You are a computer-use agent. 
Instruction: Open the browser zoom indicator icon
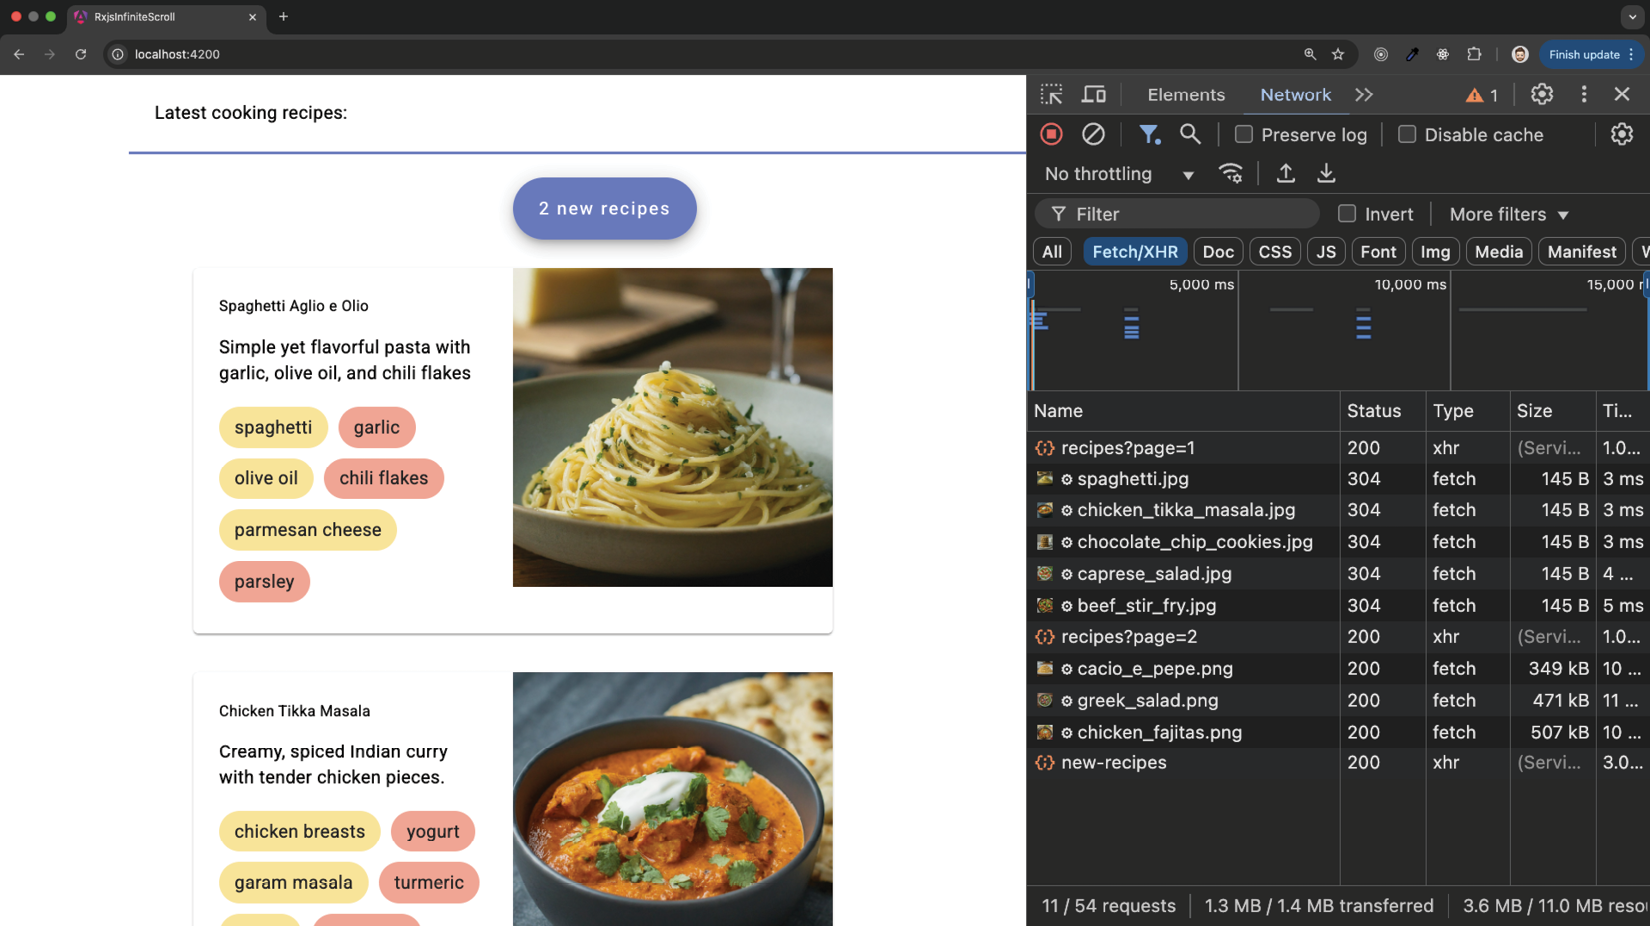tap(1309, 54)
